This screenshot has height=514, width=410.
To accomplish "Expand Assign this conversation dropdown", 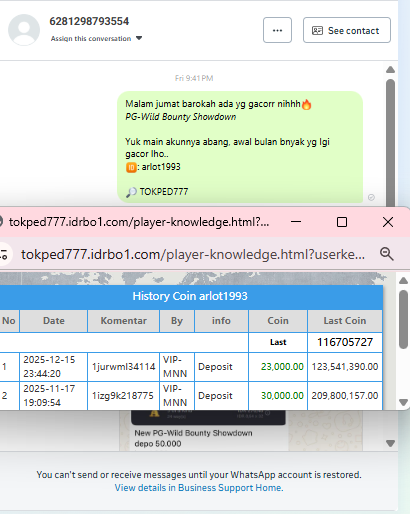I will coord(96,39).
